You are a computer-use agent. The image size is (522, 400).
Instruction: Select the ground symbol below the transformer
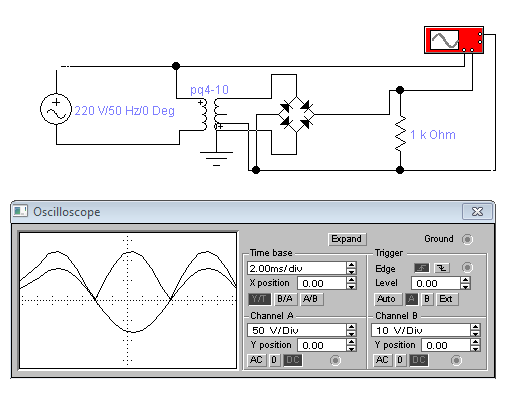pyautogui.click(x=216, y=159)
